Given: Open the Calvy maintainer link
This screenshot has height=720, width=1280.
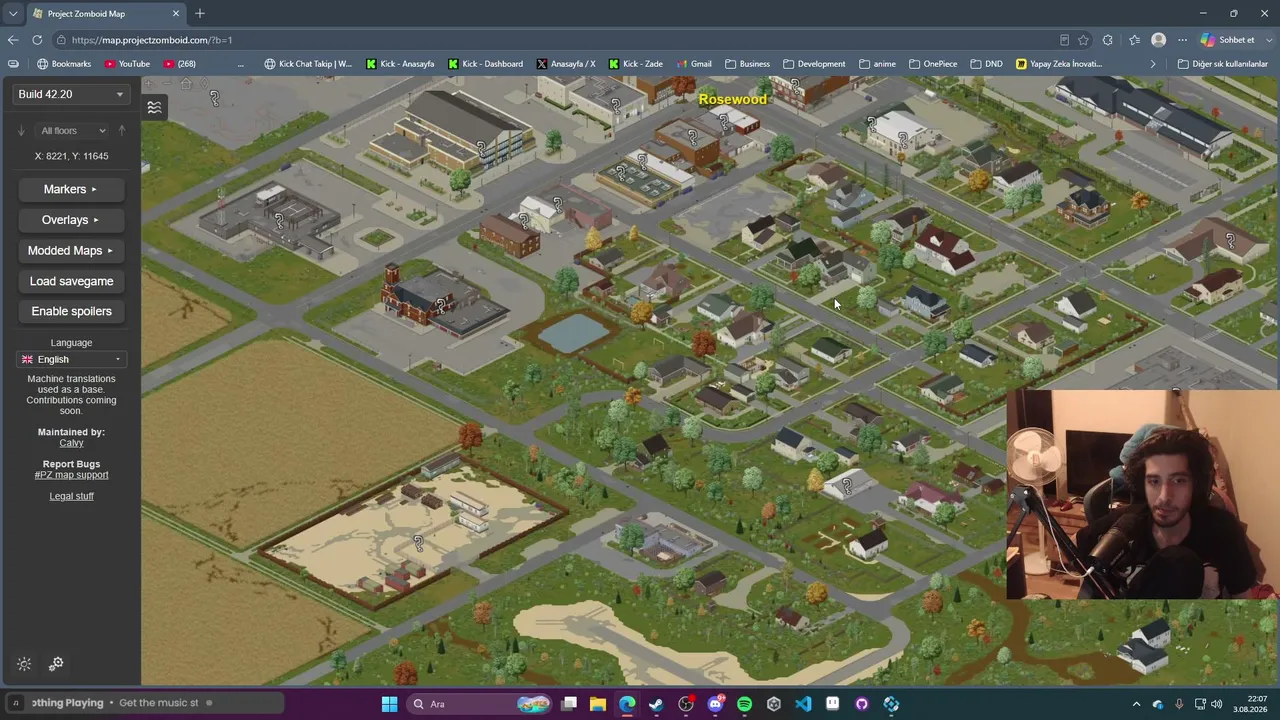Looking at the screenshot, I should [x=71, y=443].
